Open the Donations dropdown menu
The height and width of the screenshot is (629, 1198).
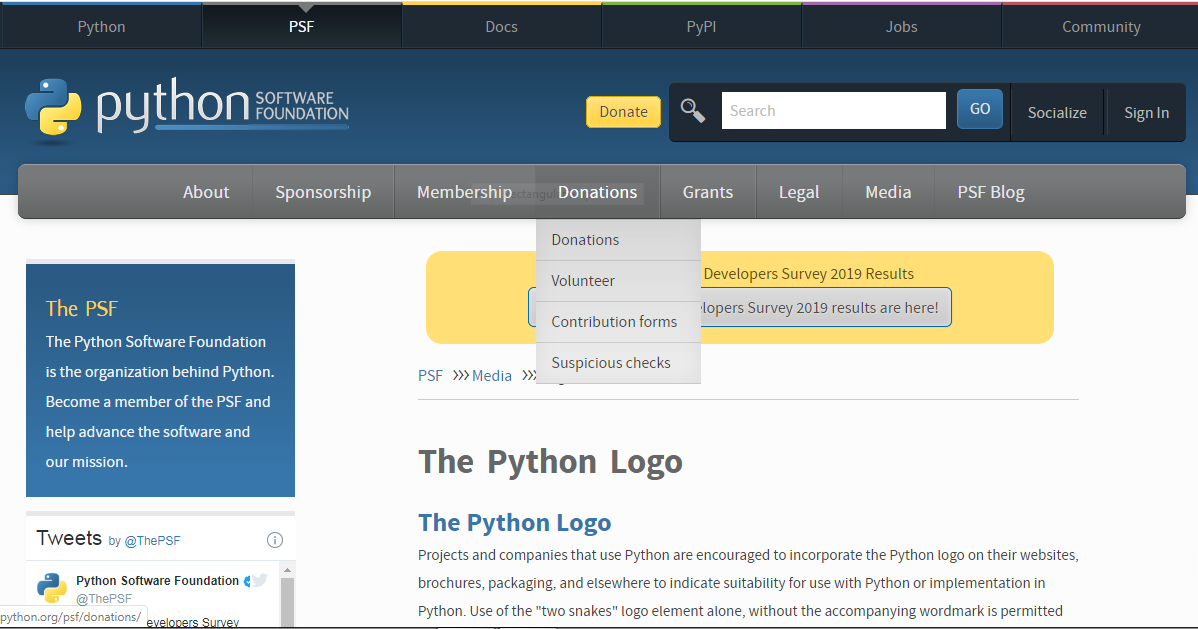(x=597, y=191)
